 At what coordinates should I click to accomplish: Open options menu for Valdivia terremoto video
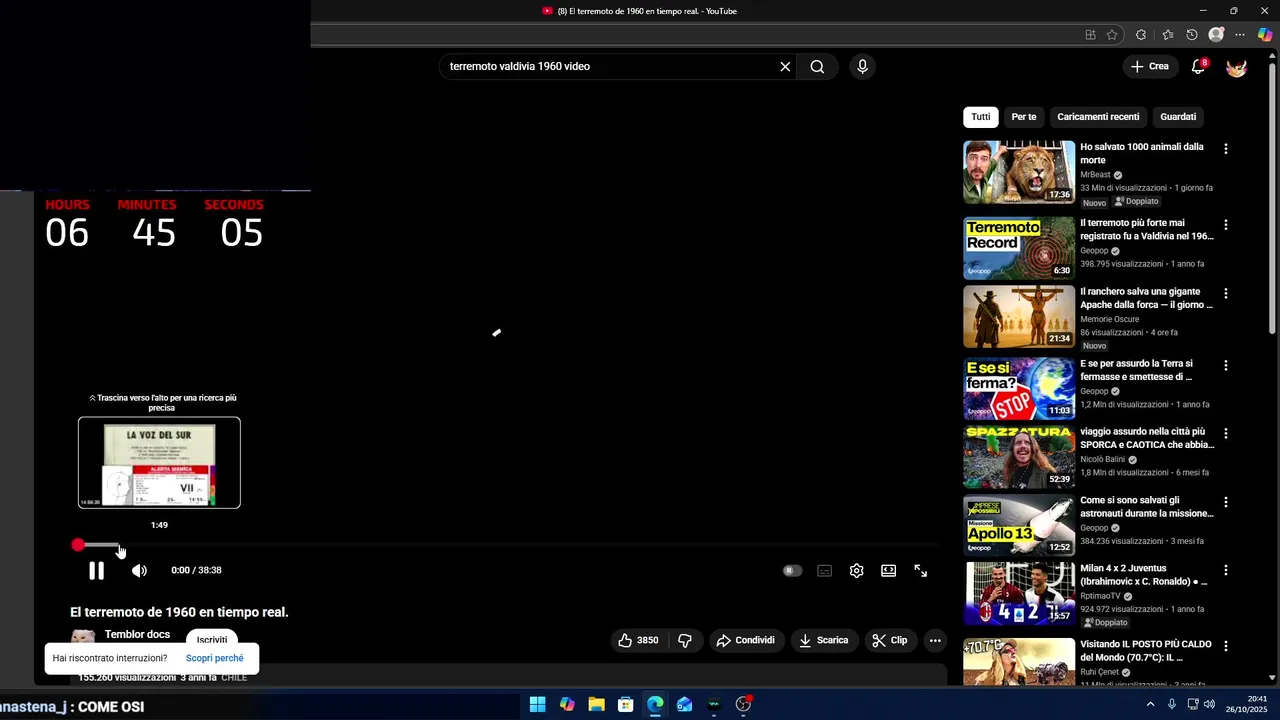[1225, 225]
